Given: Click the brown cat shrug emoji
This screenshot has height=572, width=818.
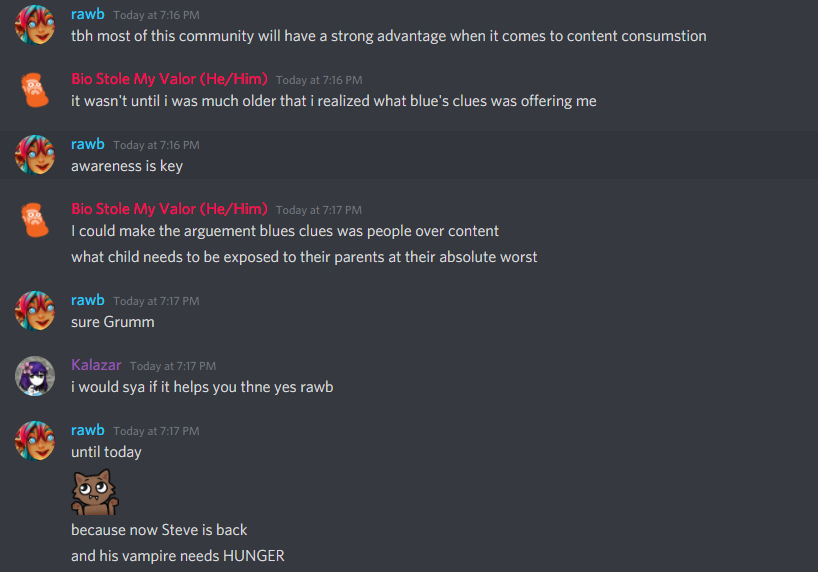Looking at the screenshot, I should click(x=95, y=492).
